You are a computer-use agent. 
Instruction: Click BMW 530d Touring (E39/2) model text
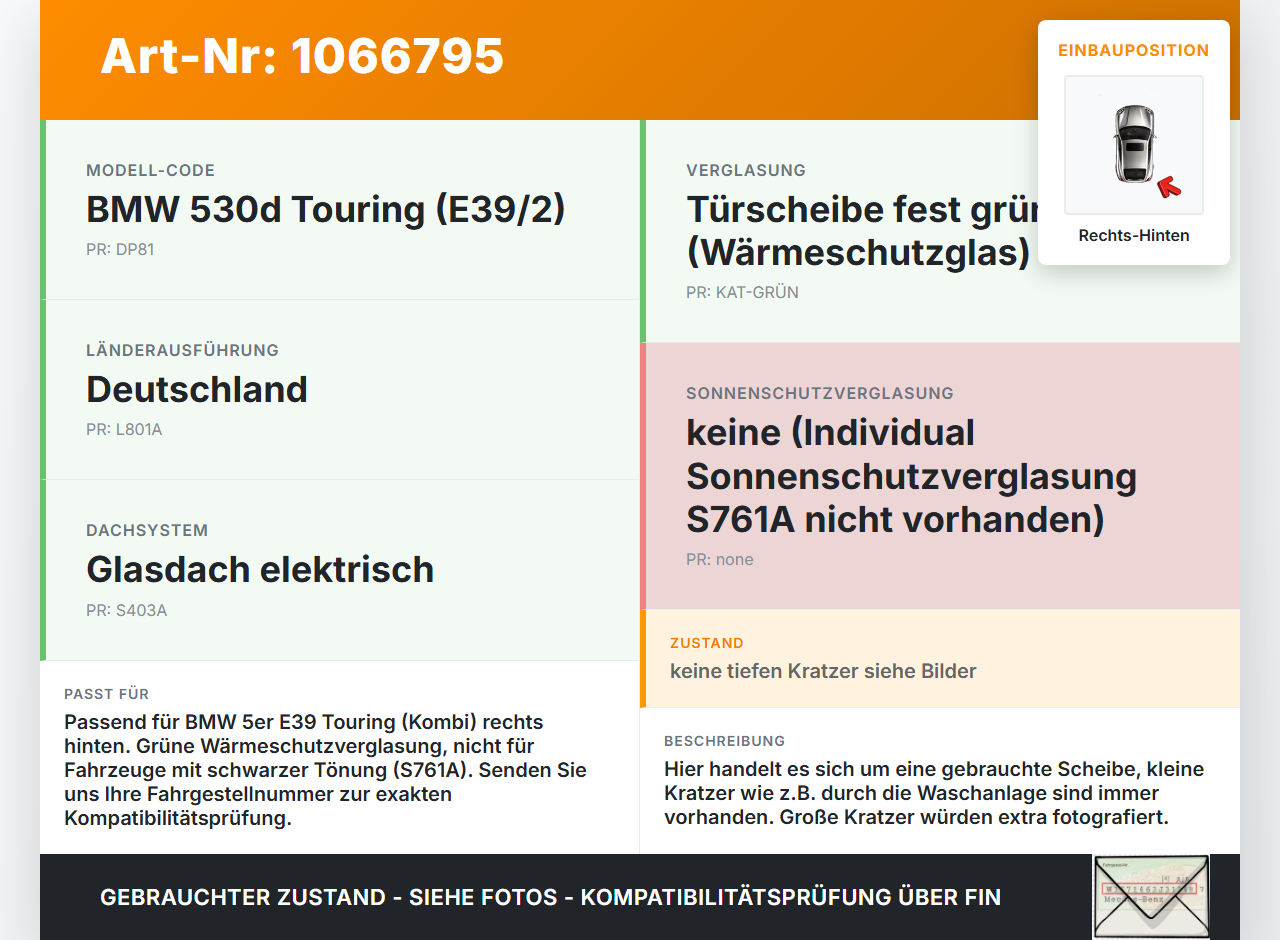click(326, 210)
